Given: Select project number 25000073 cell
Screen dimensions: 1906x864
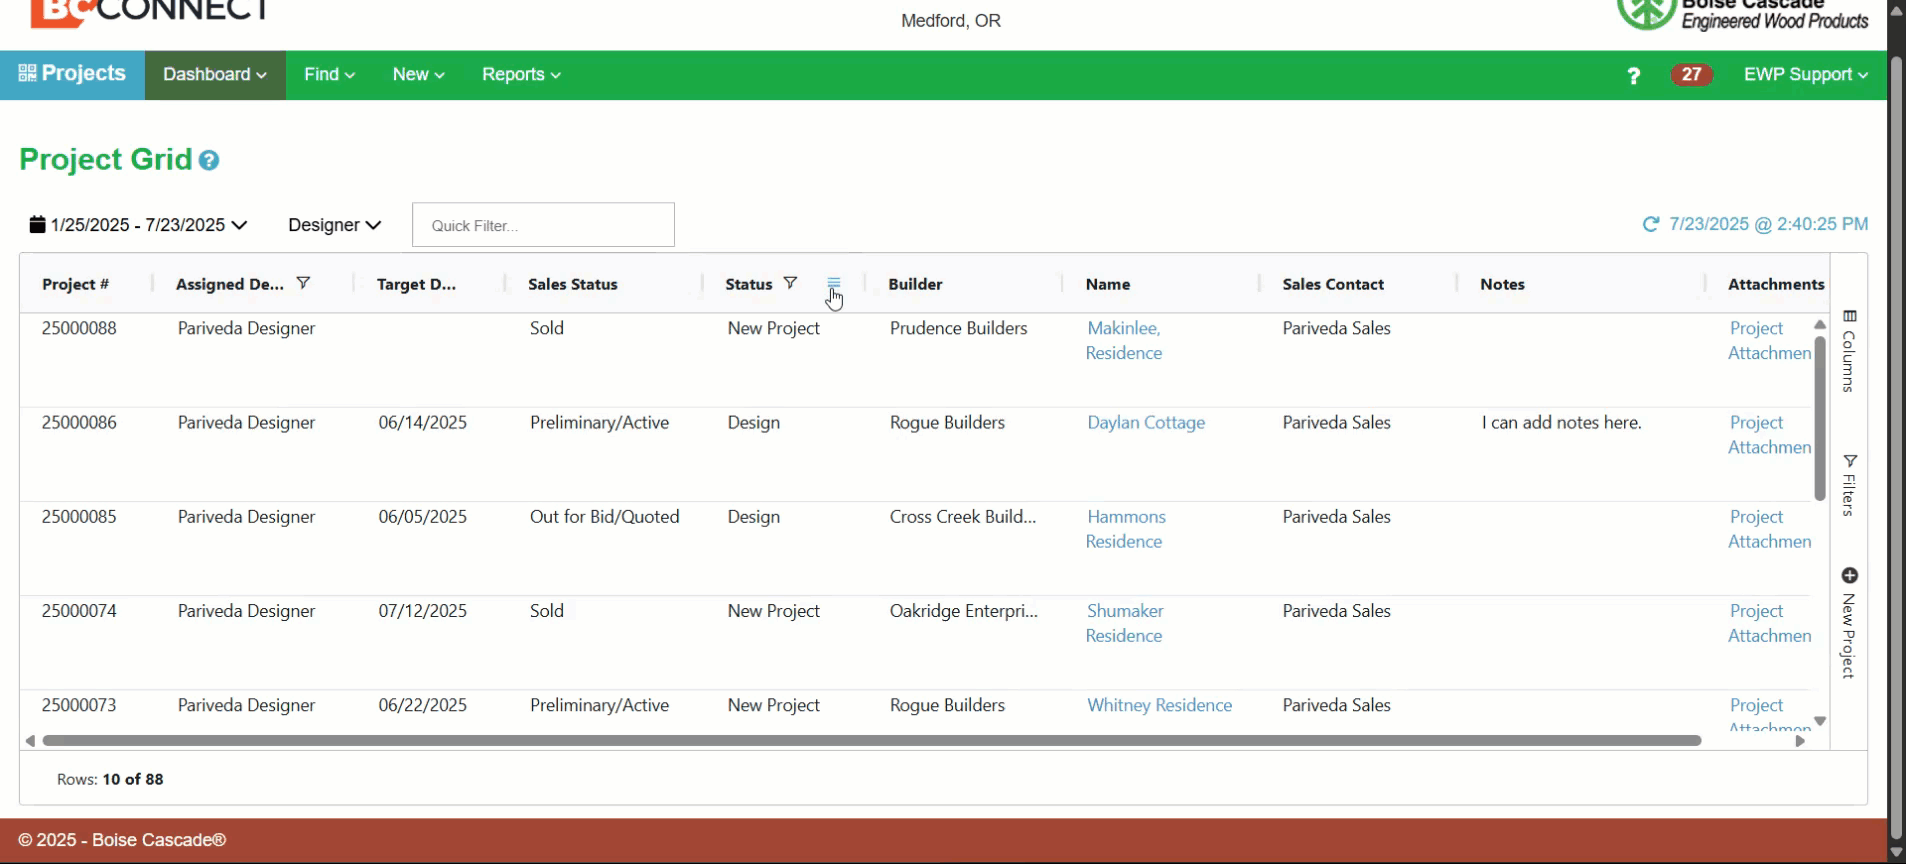Looking at the screenshot, I should pyautogui.click(x=79, y=705).
